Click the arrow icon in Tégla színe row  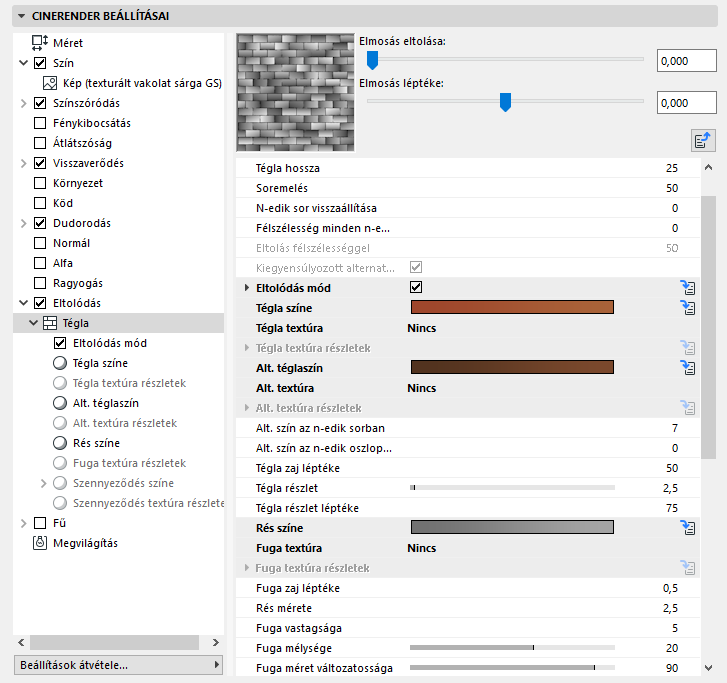coord(687,308)
